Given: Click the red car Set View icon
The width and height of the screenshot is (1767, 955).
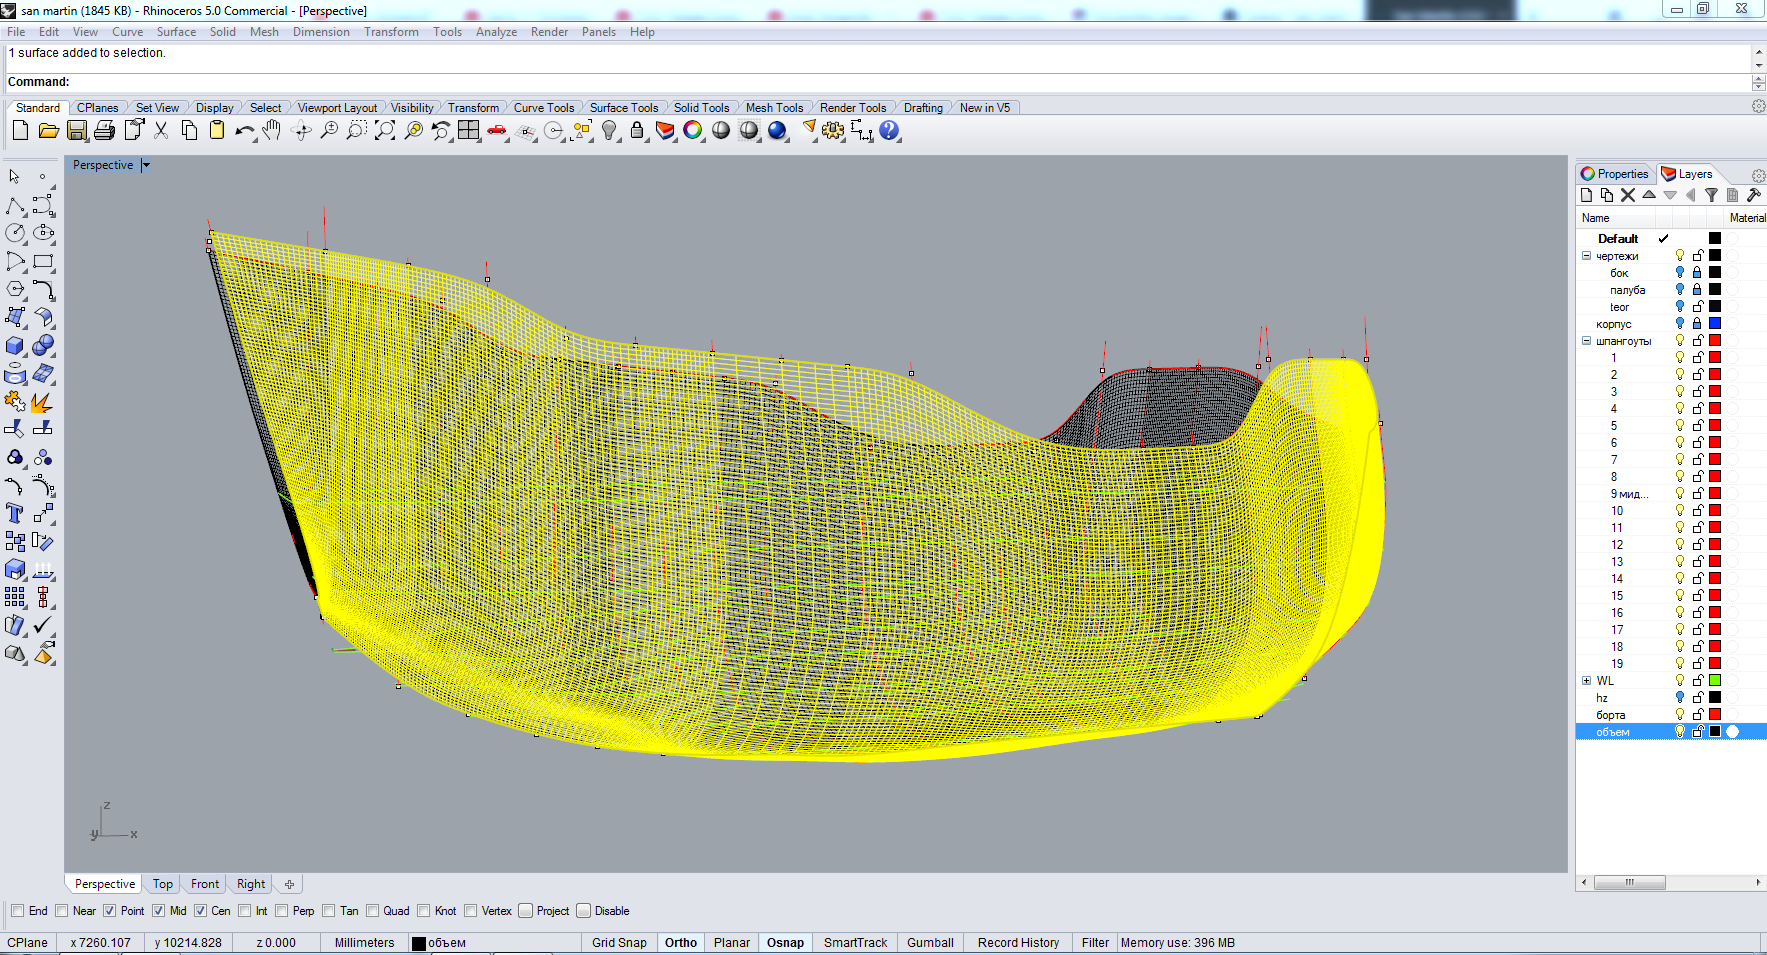Looking at the screenshot, I should pyautogui.click(x=497, y=131).
